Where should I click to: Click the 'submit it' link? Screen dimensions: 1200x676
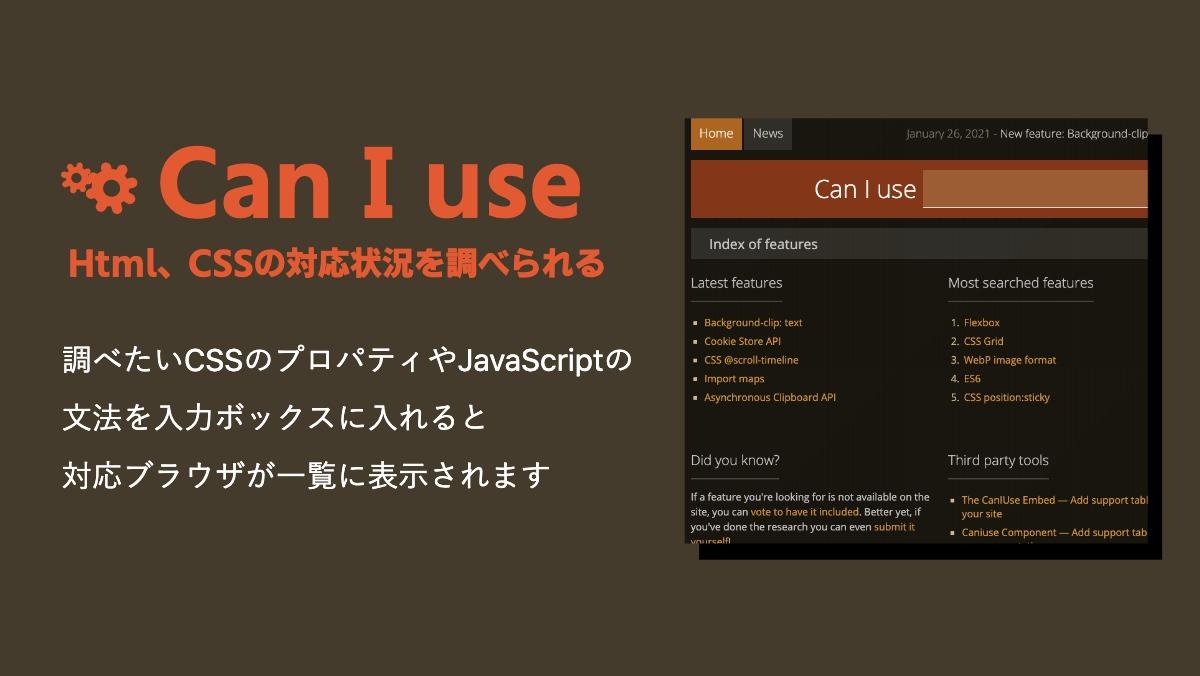tap(894, 526)
